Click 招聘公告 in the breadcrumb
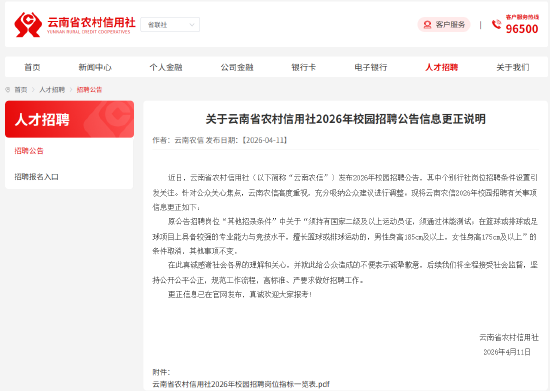Screen dimensions: 550x391 tap(89, 90)
